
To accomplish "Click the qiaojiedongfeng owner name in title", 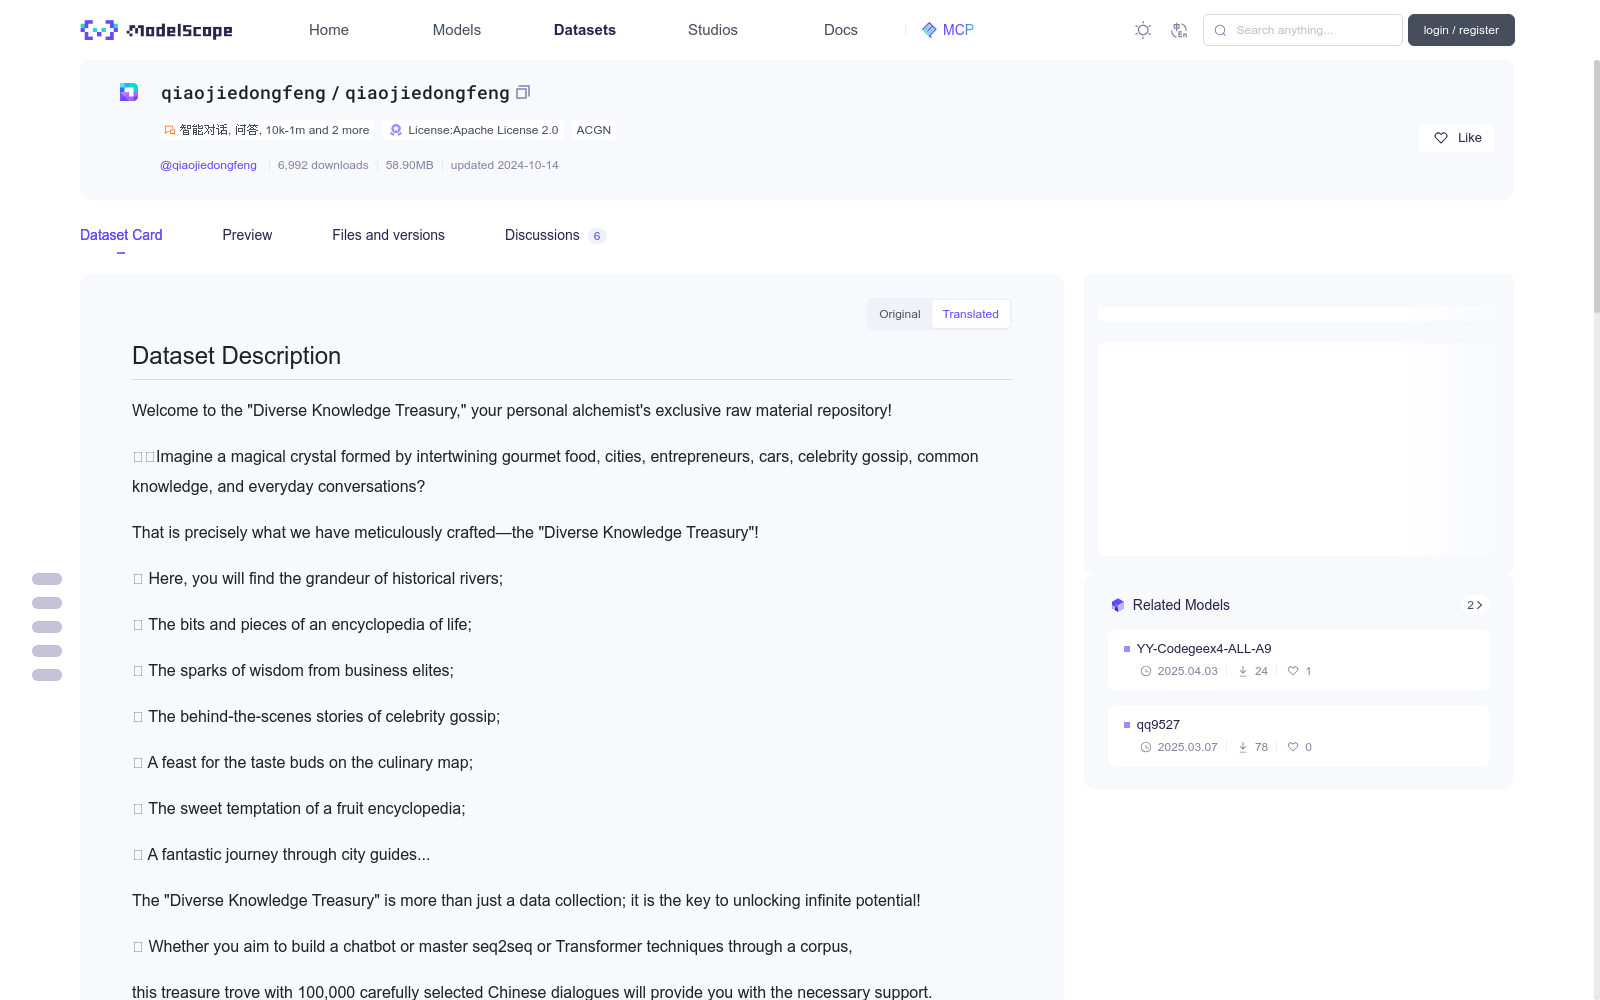I will click(243, 93).
